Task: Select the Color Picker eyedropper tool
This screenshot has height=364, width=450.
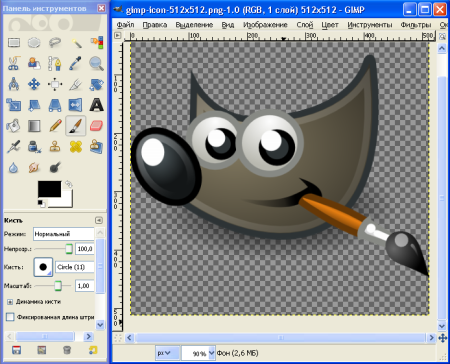Action: click(76, 63)
